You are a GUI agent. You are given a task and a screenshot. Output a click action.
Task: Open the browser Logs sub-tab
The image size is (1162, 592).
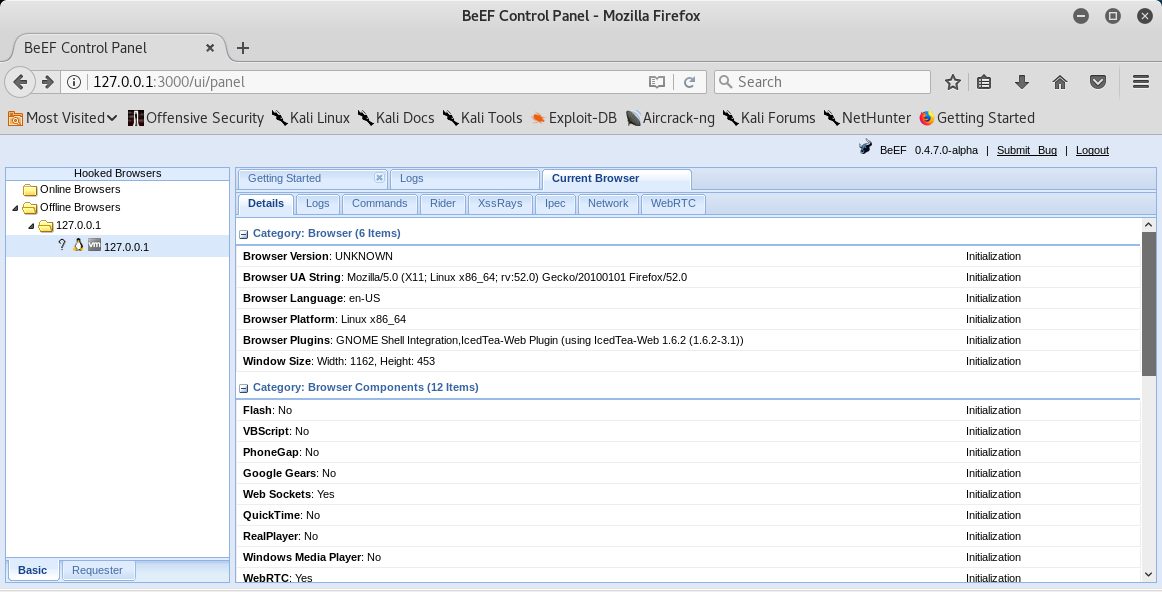point(317,204)
